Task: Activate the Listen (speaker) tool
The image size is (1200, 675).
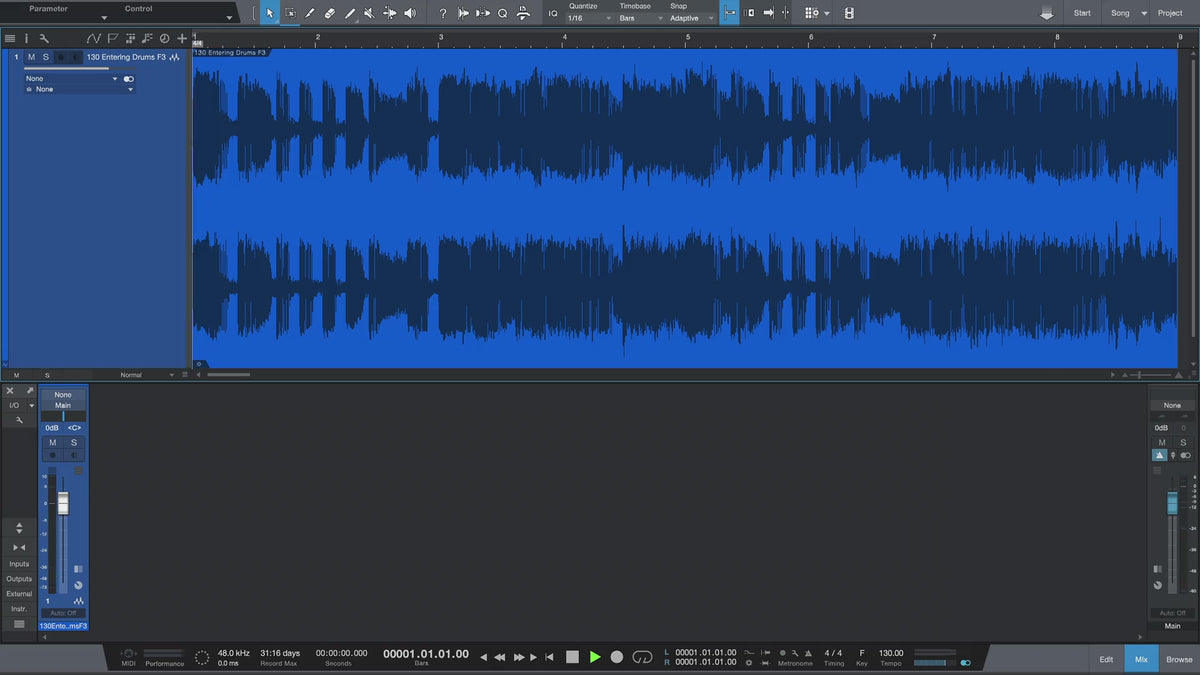Action: (409, 13)
